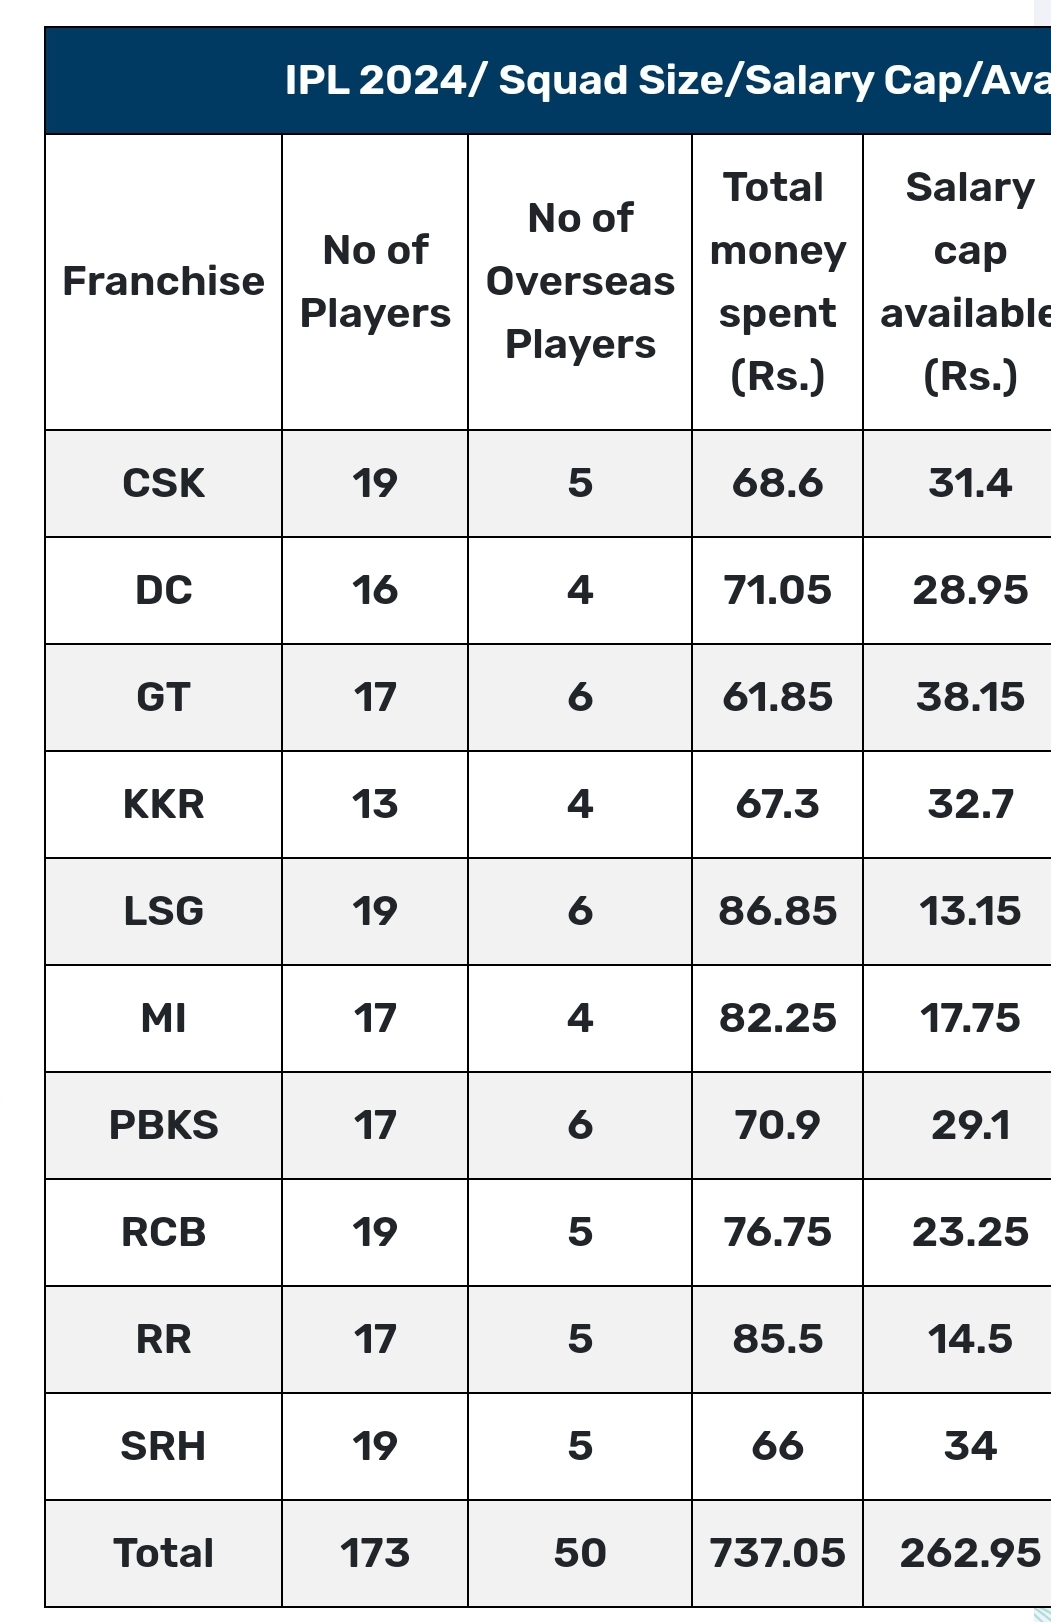Select the RR franchise cell
This screenshot has height=1622, width=1051.
(163, 1340)
